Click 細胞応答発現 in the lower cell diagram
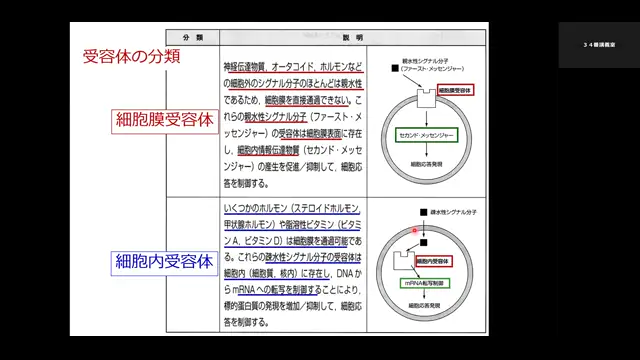Image resolution: width=640 pixels, height=360 pixels. (424, 306)
